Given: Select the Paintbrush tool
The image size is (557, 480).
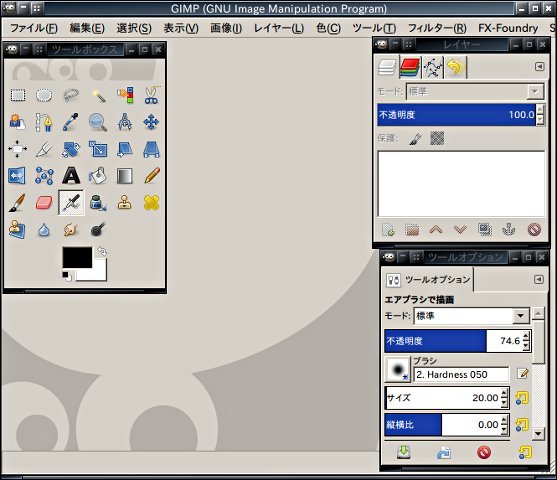Looking at the screenshot, I should 18,203.
